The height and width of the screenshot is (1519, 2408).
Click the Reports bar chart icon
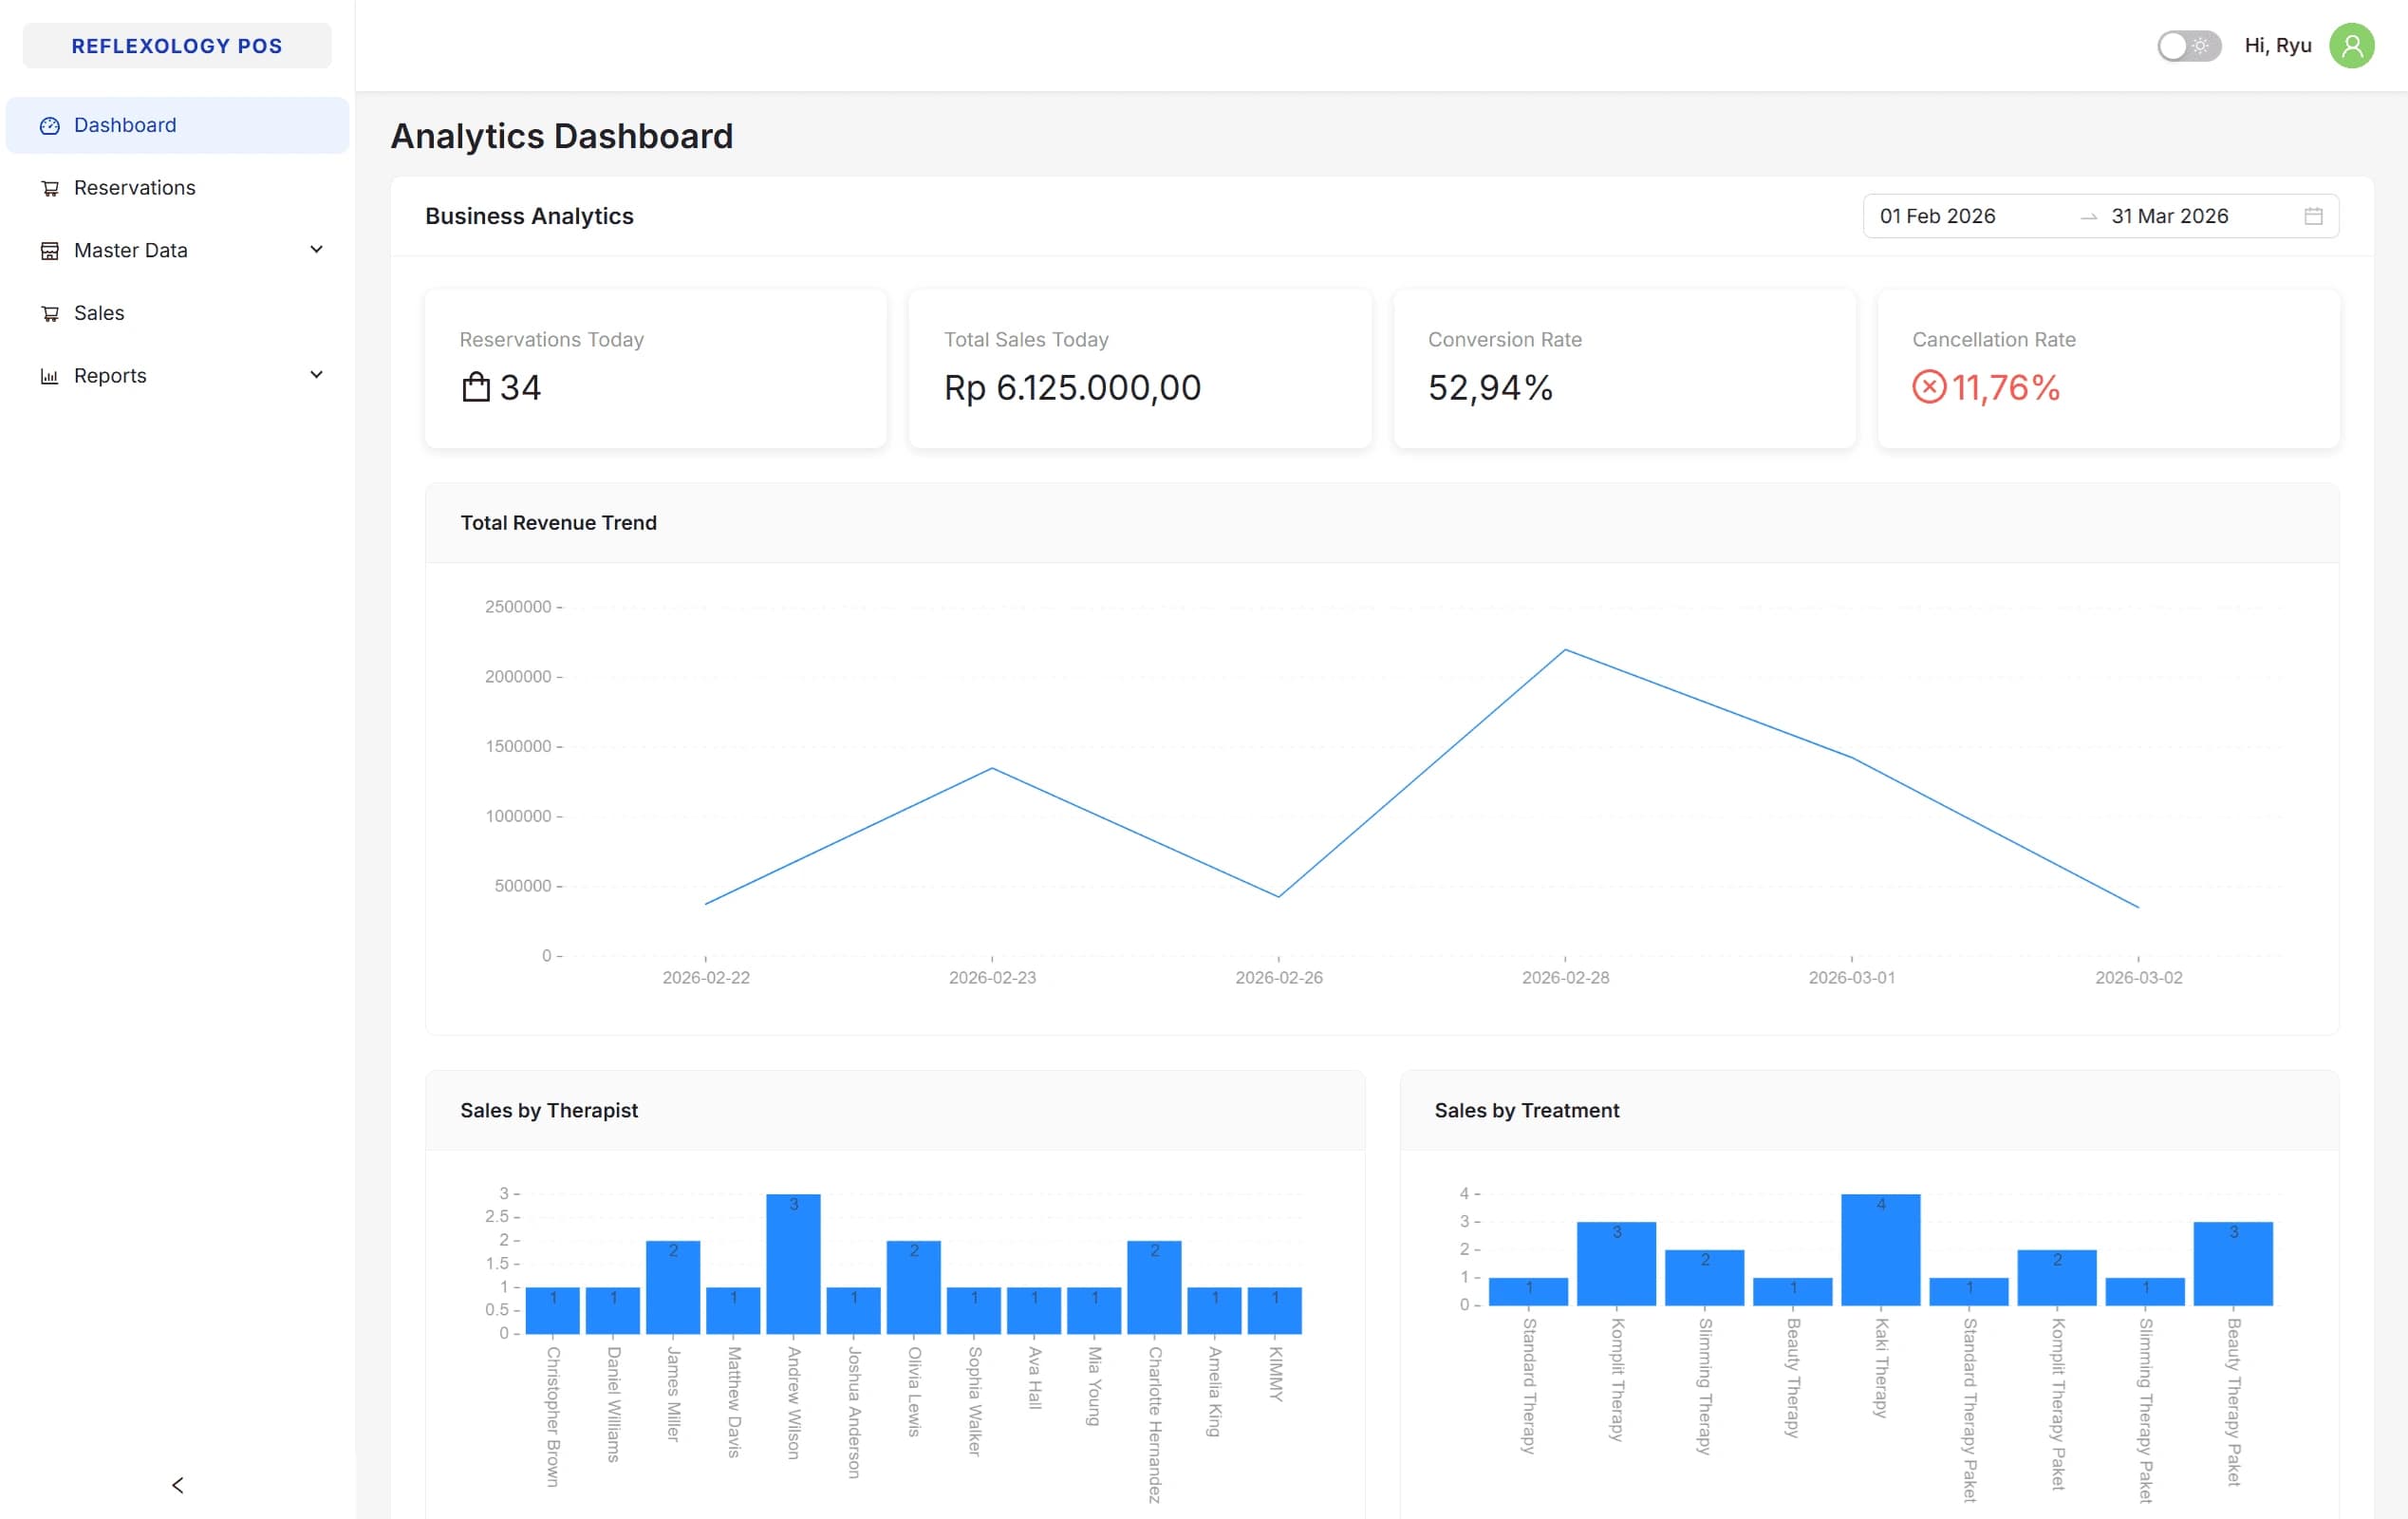pyautogui.click(x=49, y=377)
